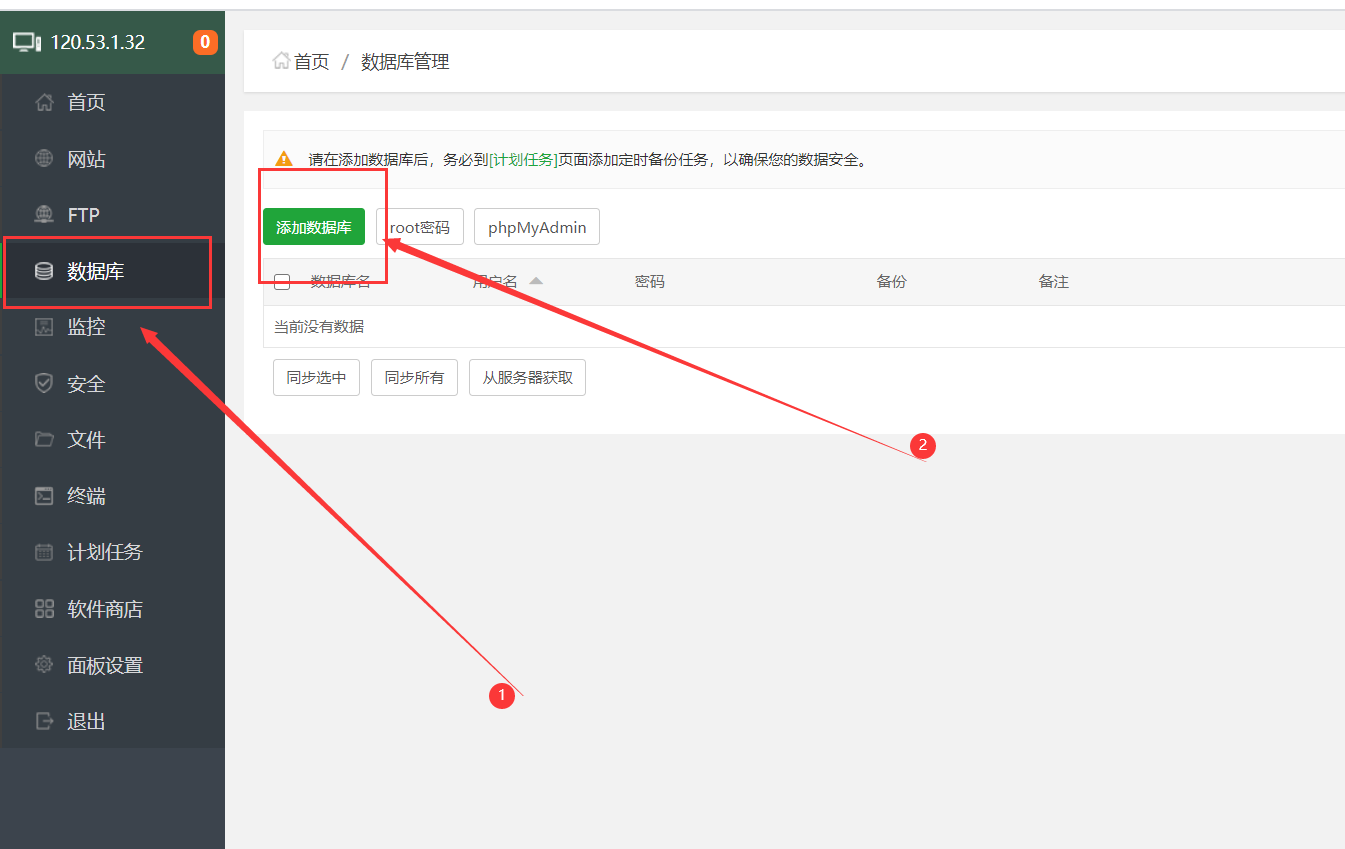Screen dimensions: 1345x849
Task: Click the 数据库名 column header
Action: coord(341,282)
